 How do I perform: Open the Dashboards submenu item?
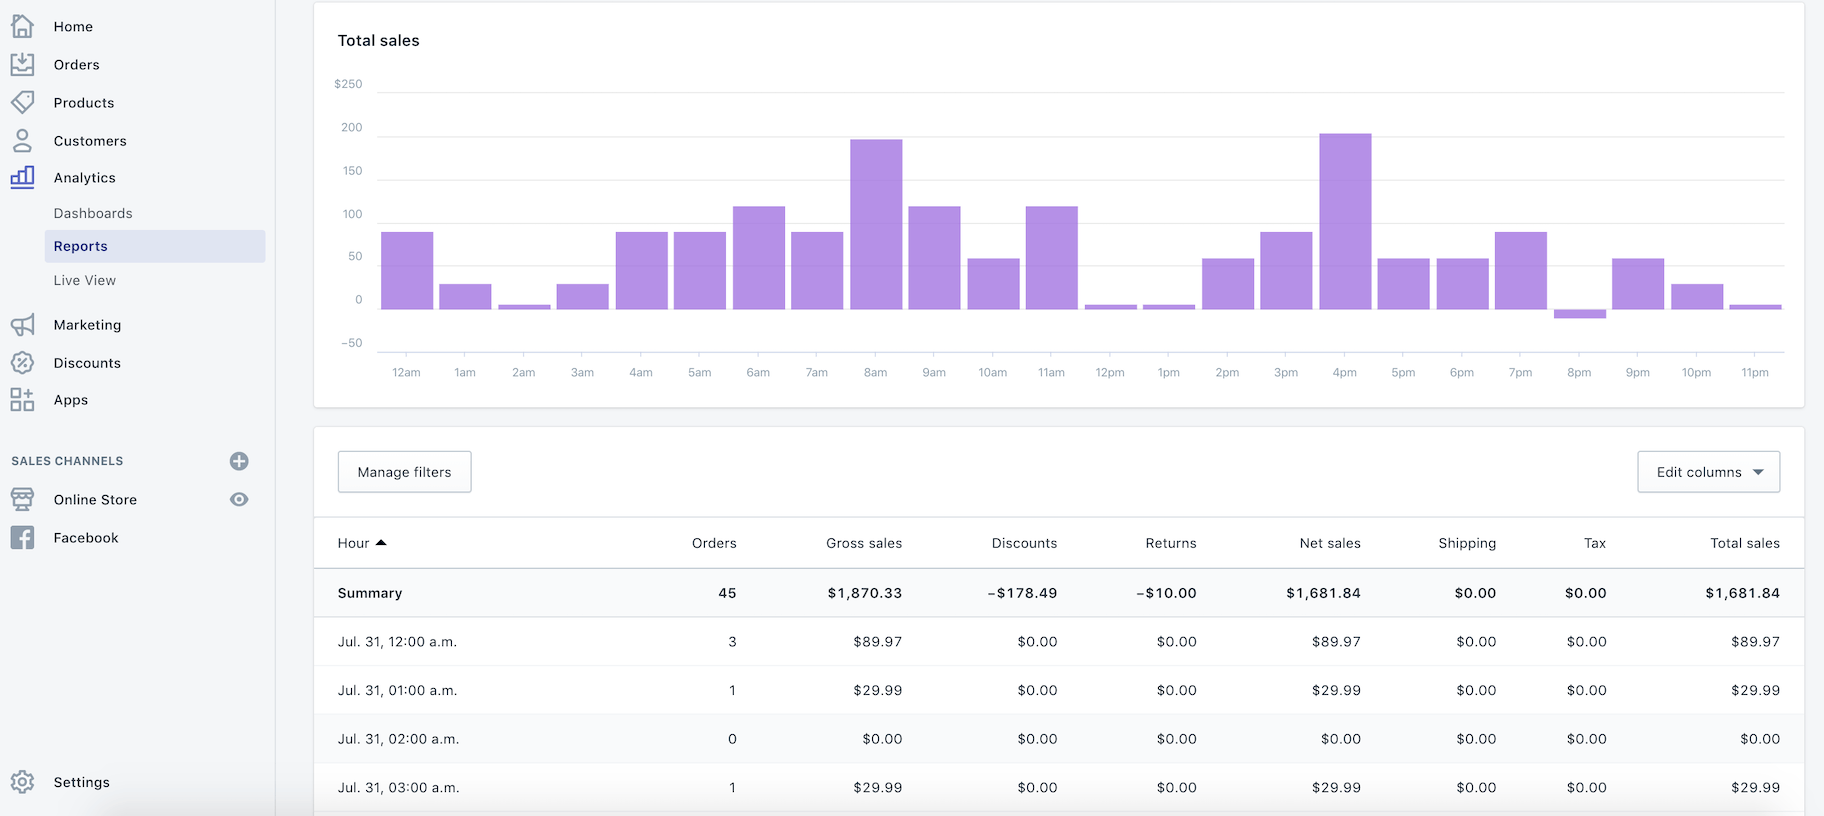[93, 213]
